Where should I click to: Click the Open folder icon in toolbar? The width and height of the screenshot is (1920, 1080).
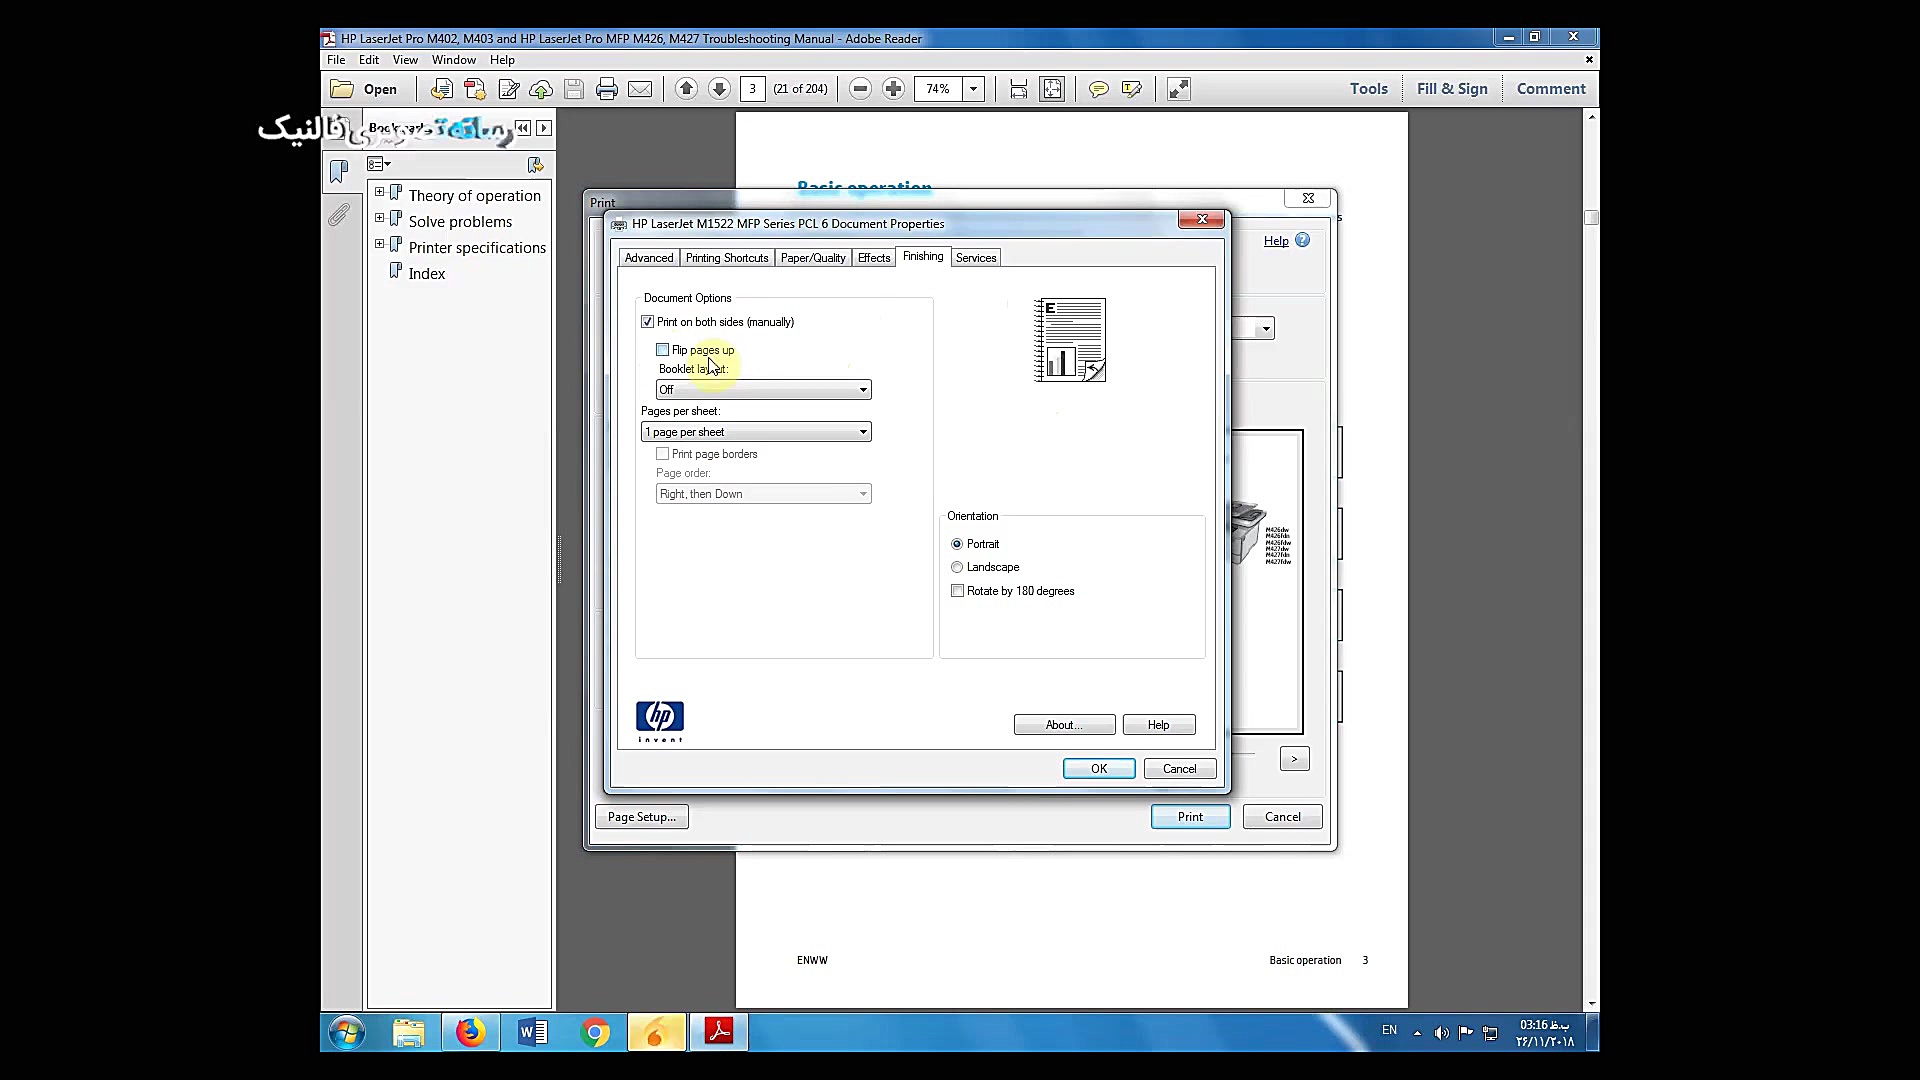(342, 89)
